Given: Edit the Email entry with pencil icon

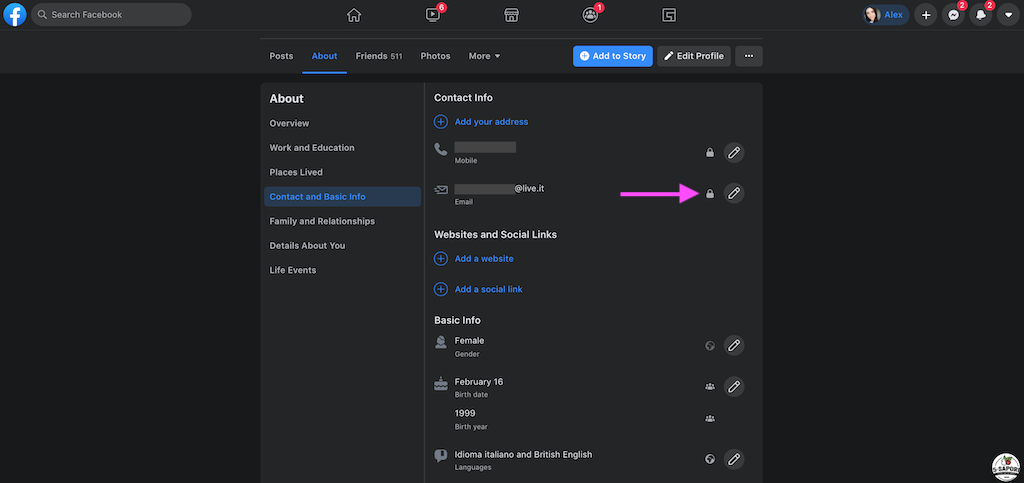Looking at the screenshot, I should (x=734, y=193).
